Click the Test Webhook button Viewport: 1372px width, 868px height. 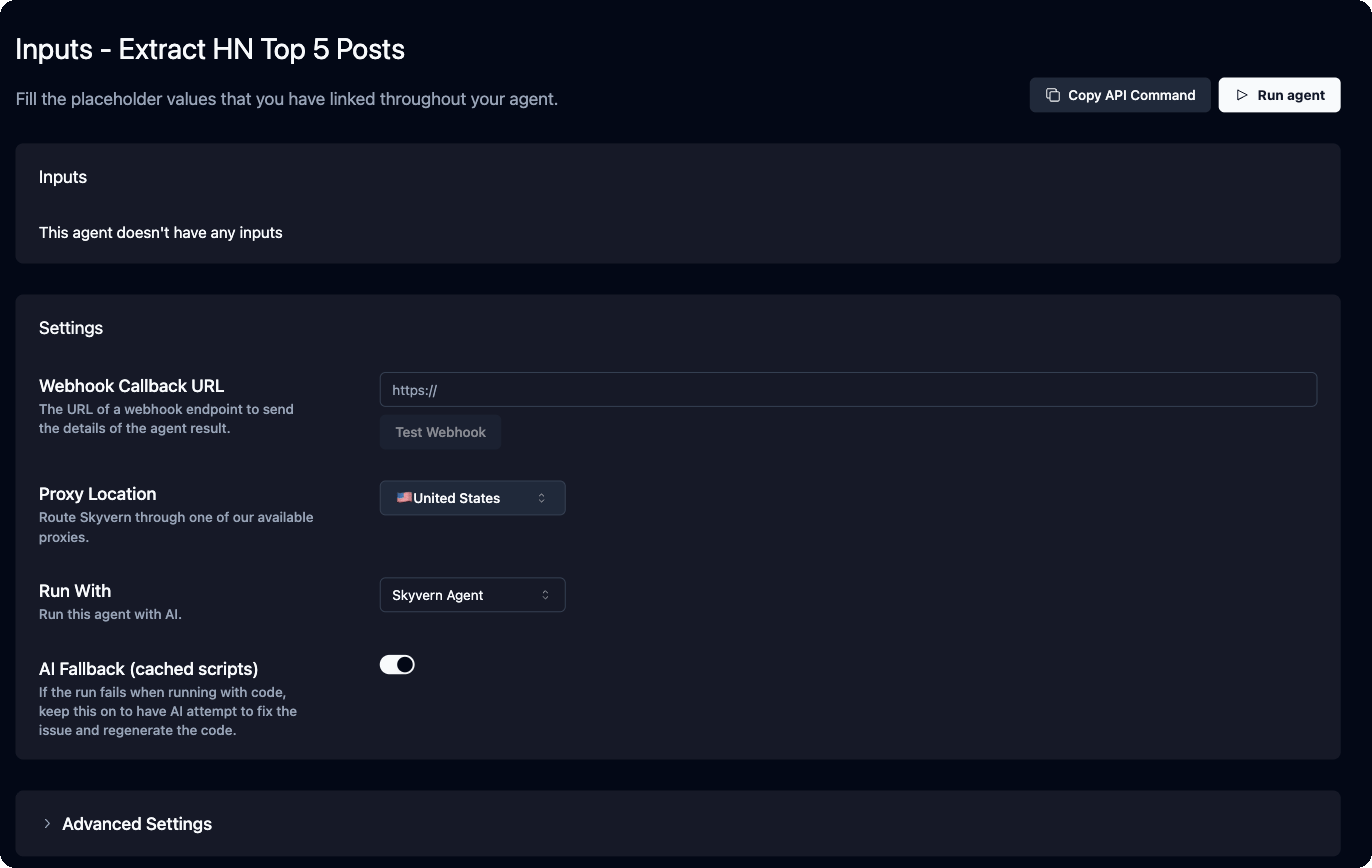pyautogui.click(x=440, y=432)
